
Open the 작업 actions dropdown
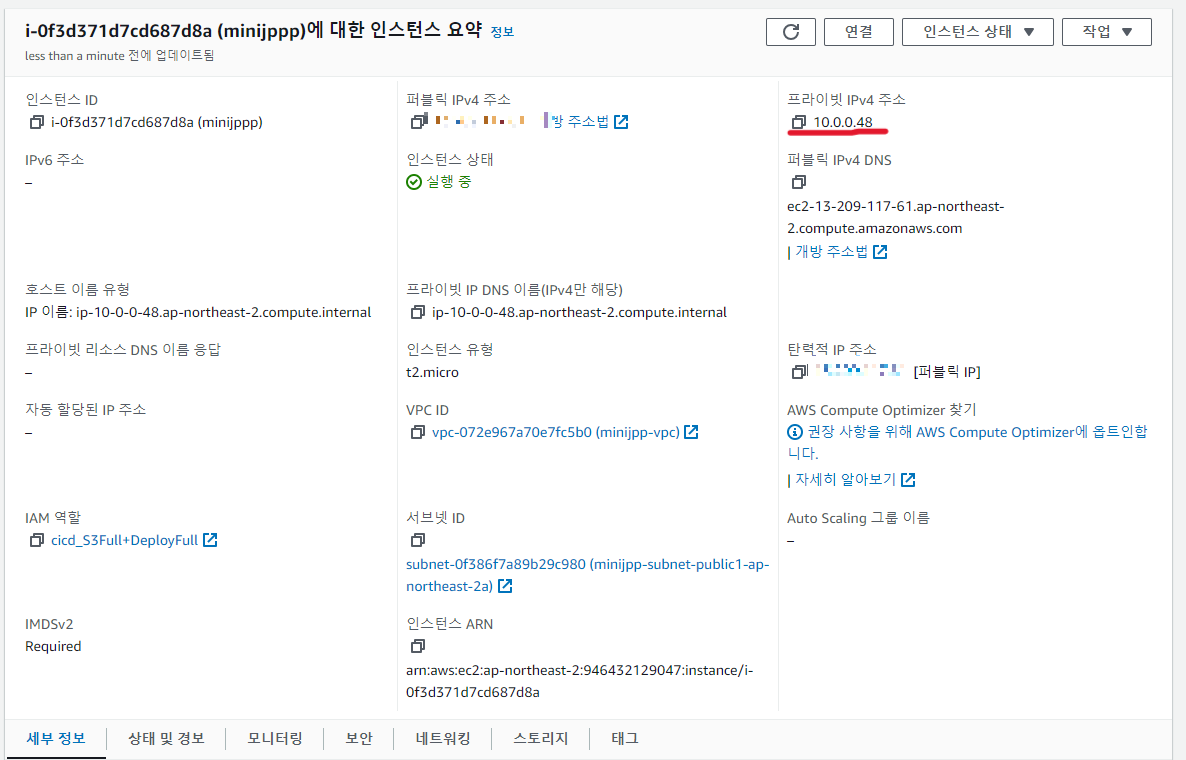pos(1107,32)
